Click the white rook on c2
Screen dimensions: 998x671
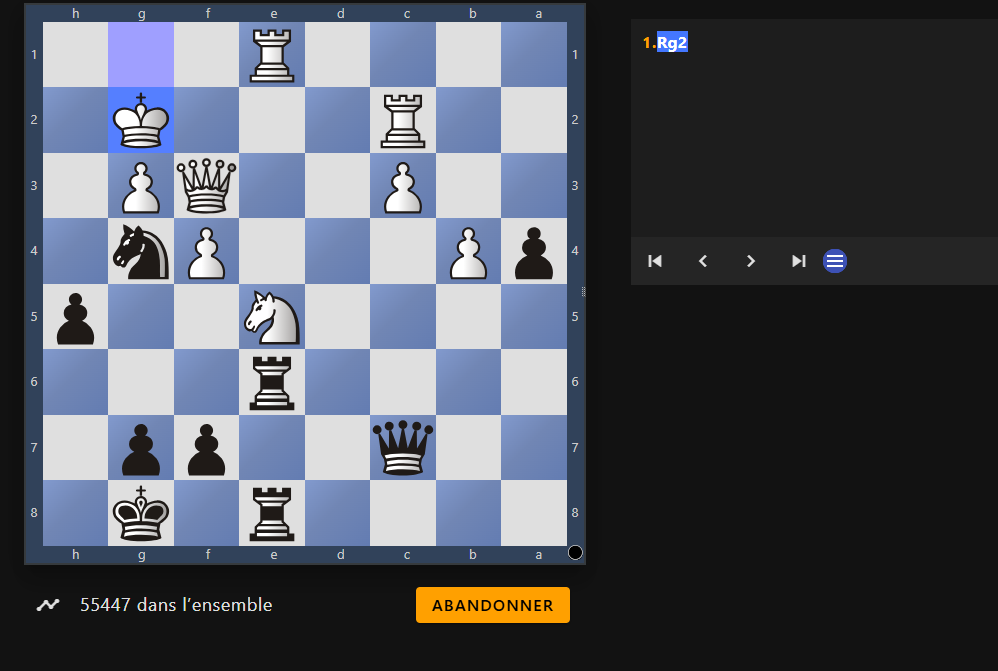[x=403, y=120]
